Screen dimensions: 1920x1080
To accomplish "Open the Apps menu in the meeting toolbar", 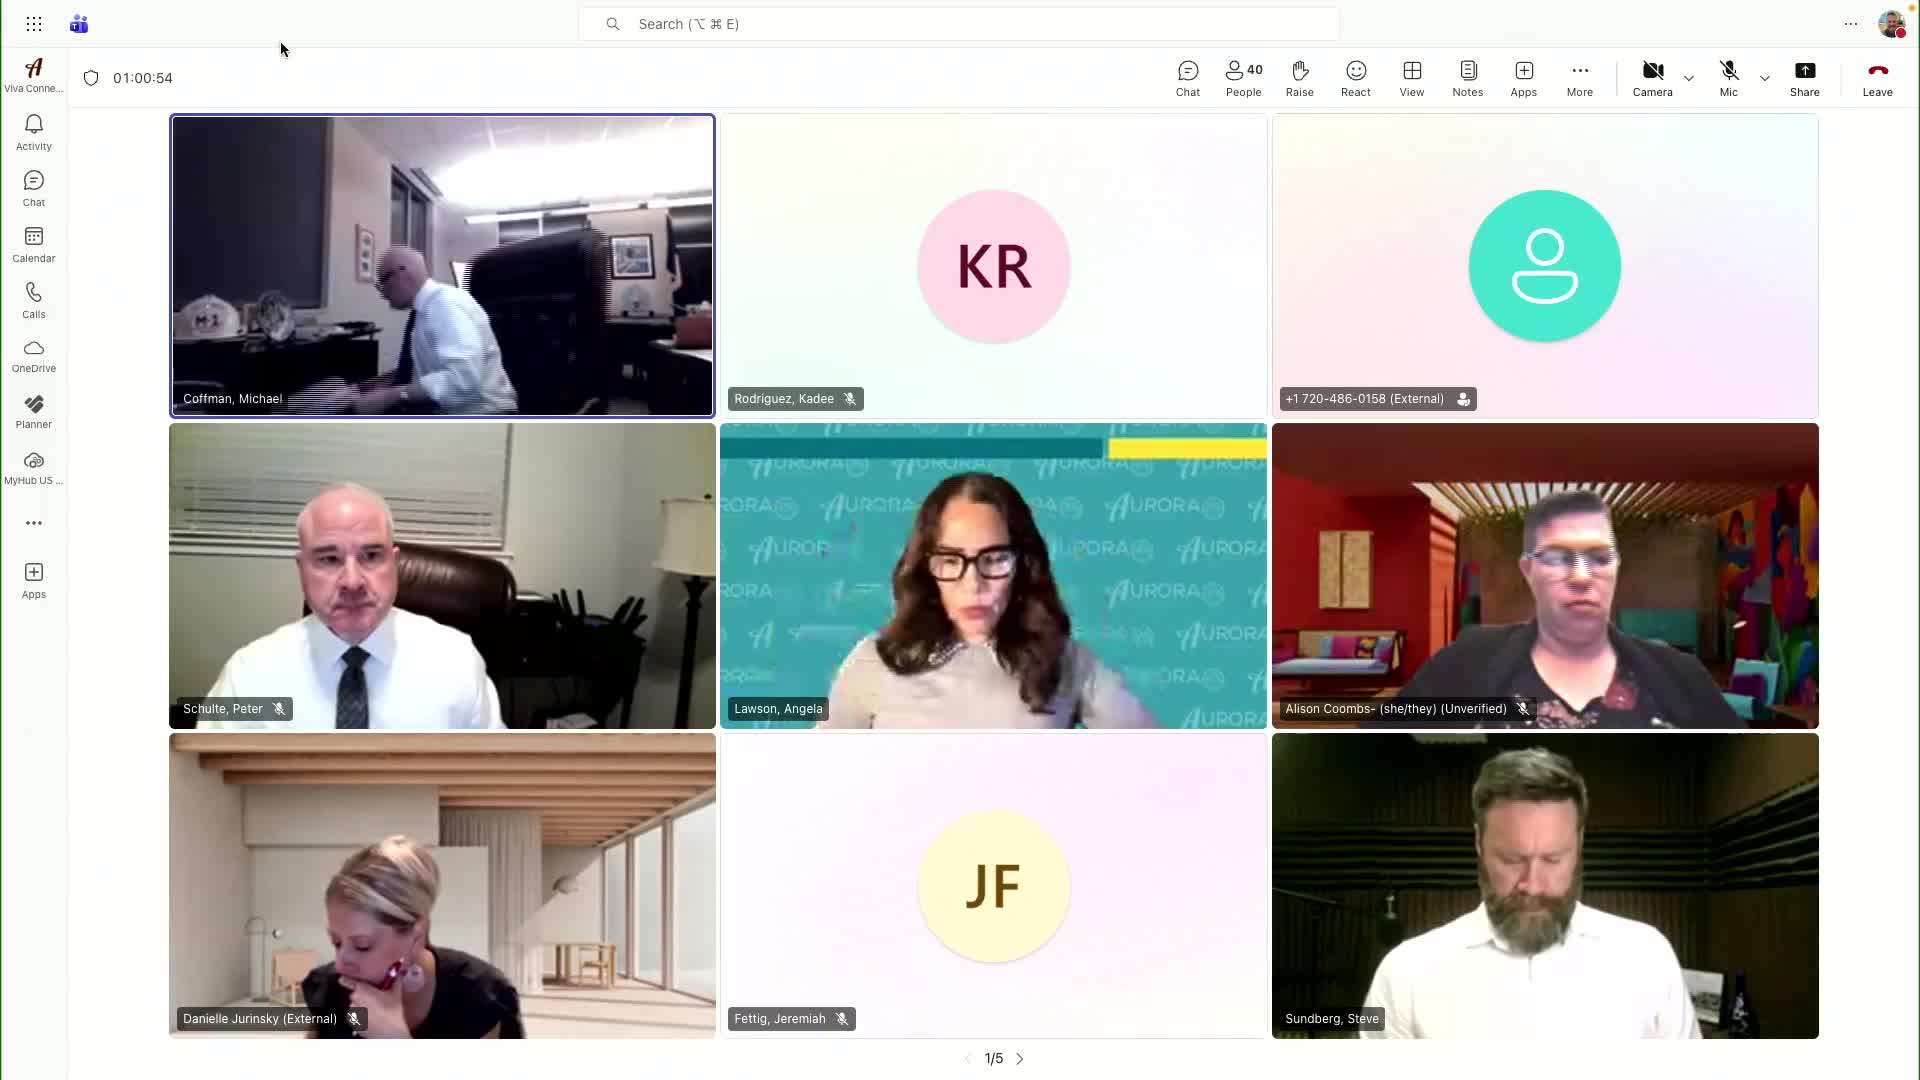I will pos(1523,78).
